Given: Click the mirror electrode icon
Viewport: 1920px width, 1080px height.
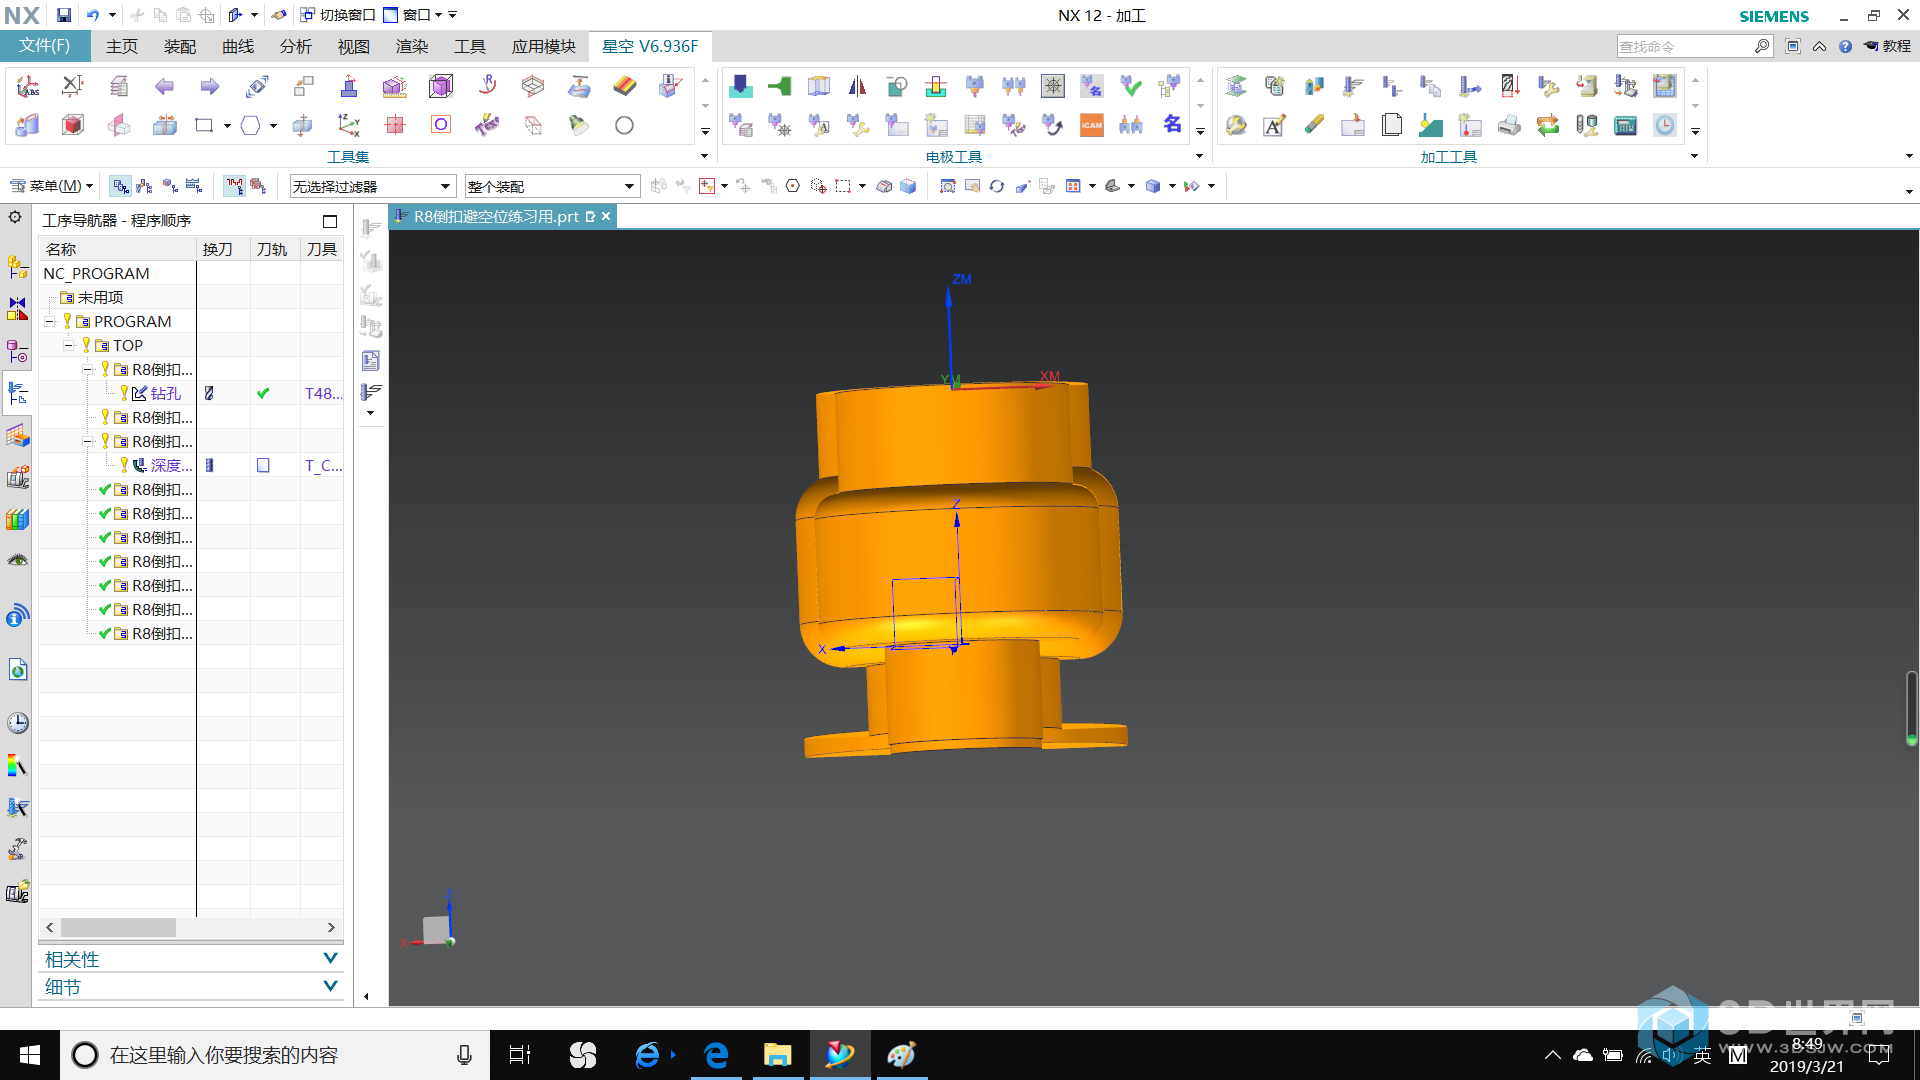Looking at the screenshot, I should [x=858, y=87].
